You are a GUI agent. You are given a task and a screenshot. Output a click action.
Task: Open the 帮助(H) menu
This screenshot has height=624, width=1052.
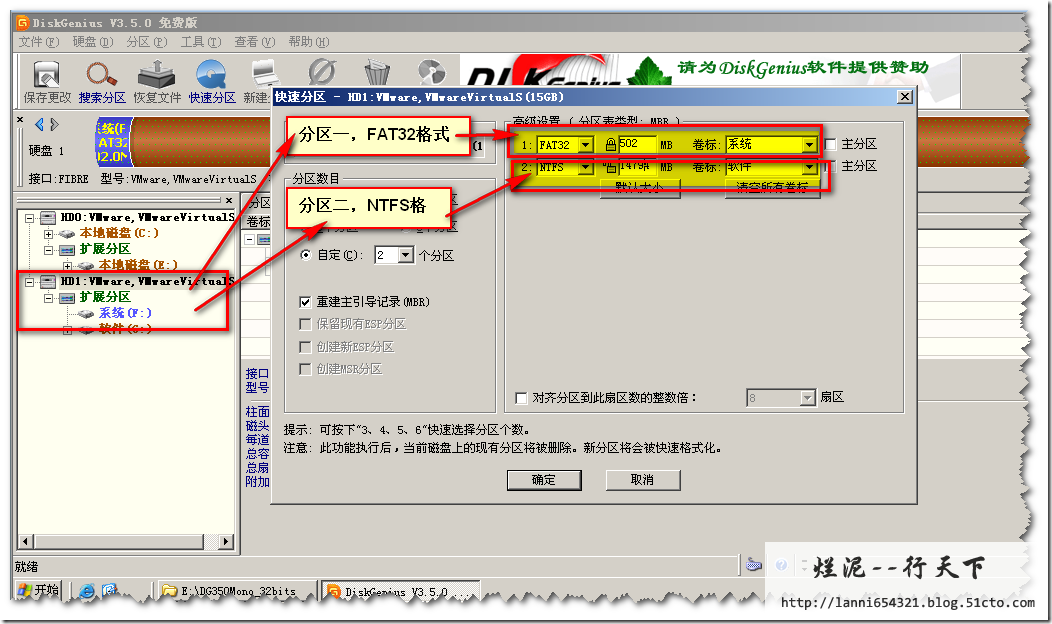click(309, 42)
